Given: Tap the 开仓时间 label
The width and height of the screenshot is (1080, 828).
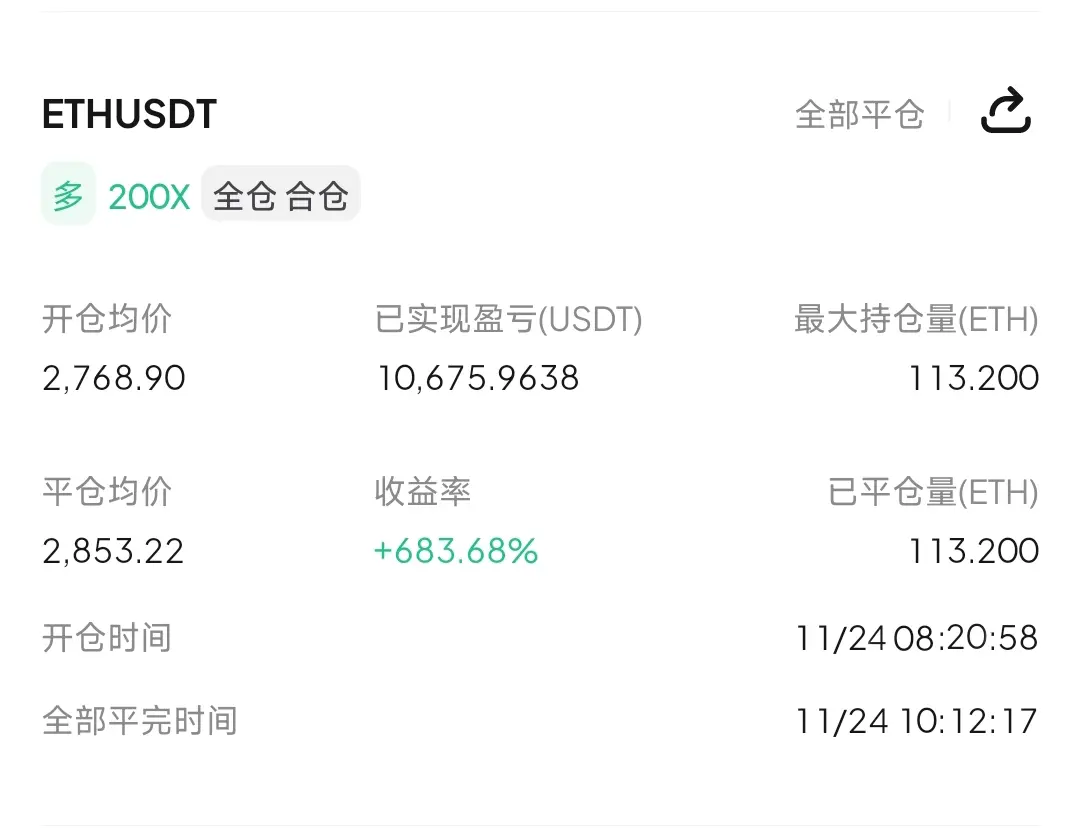Looking at the screenshot, I should (107, 637).
